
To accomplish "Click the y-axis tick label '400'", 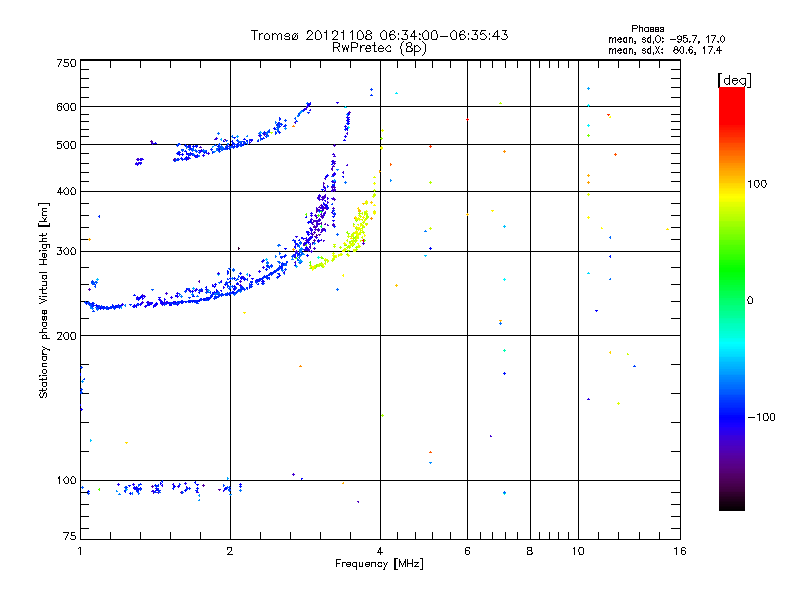I will [x=66, y=191].
